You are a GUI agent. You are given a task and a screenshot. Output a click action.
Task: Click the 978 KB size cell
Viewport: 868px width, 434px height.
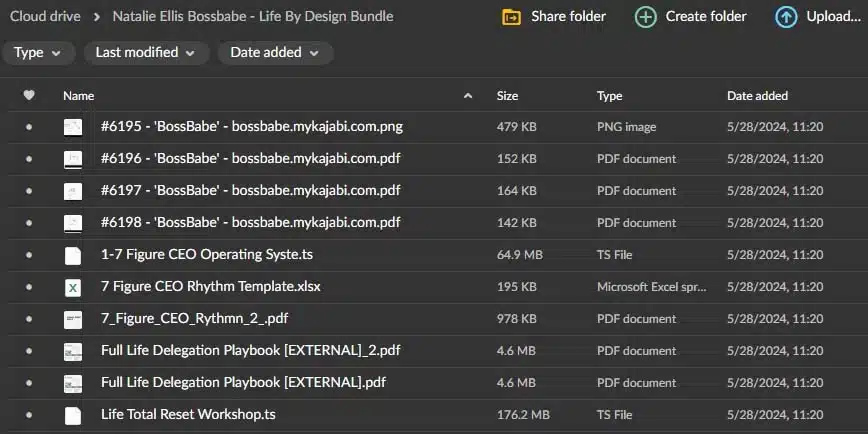coord(516,319)
